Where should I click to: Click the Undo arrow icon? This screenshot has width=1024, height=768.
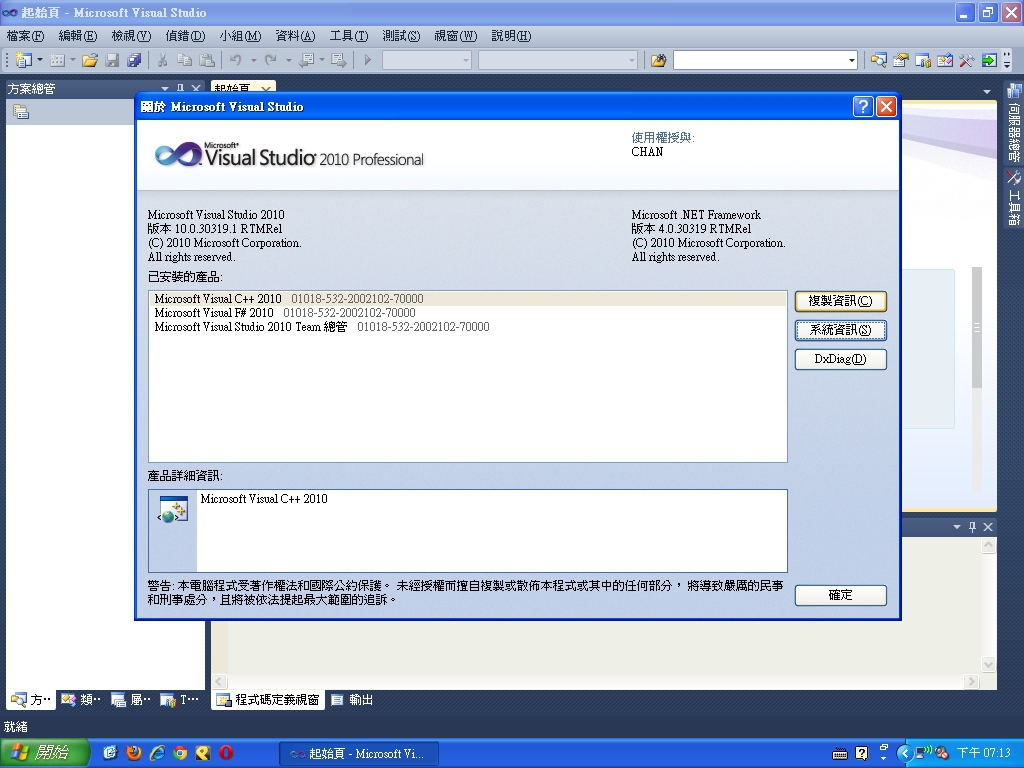[236, 60]
